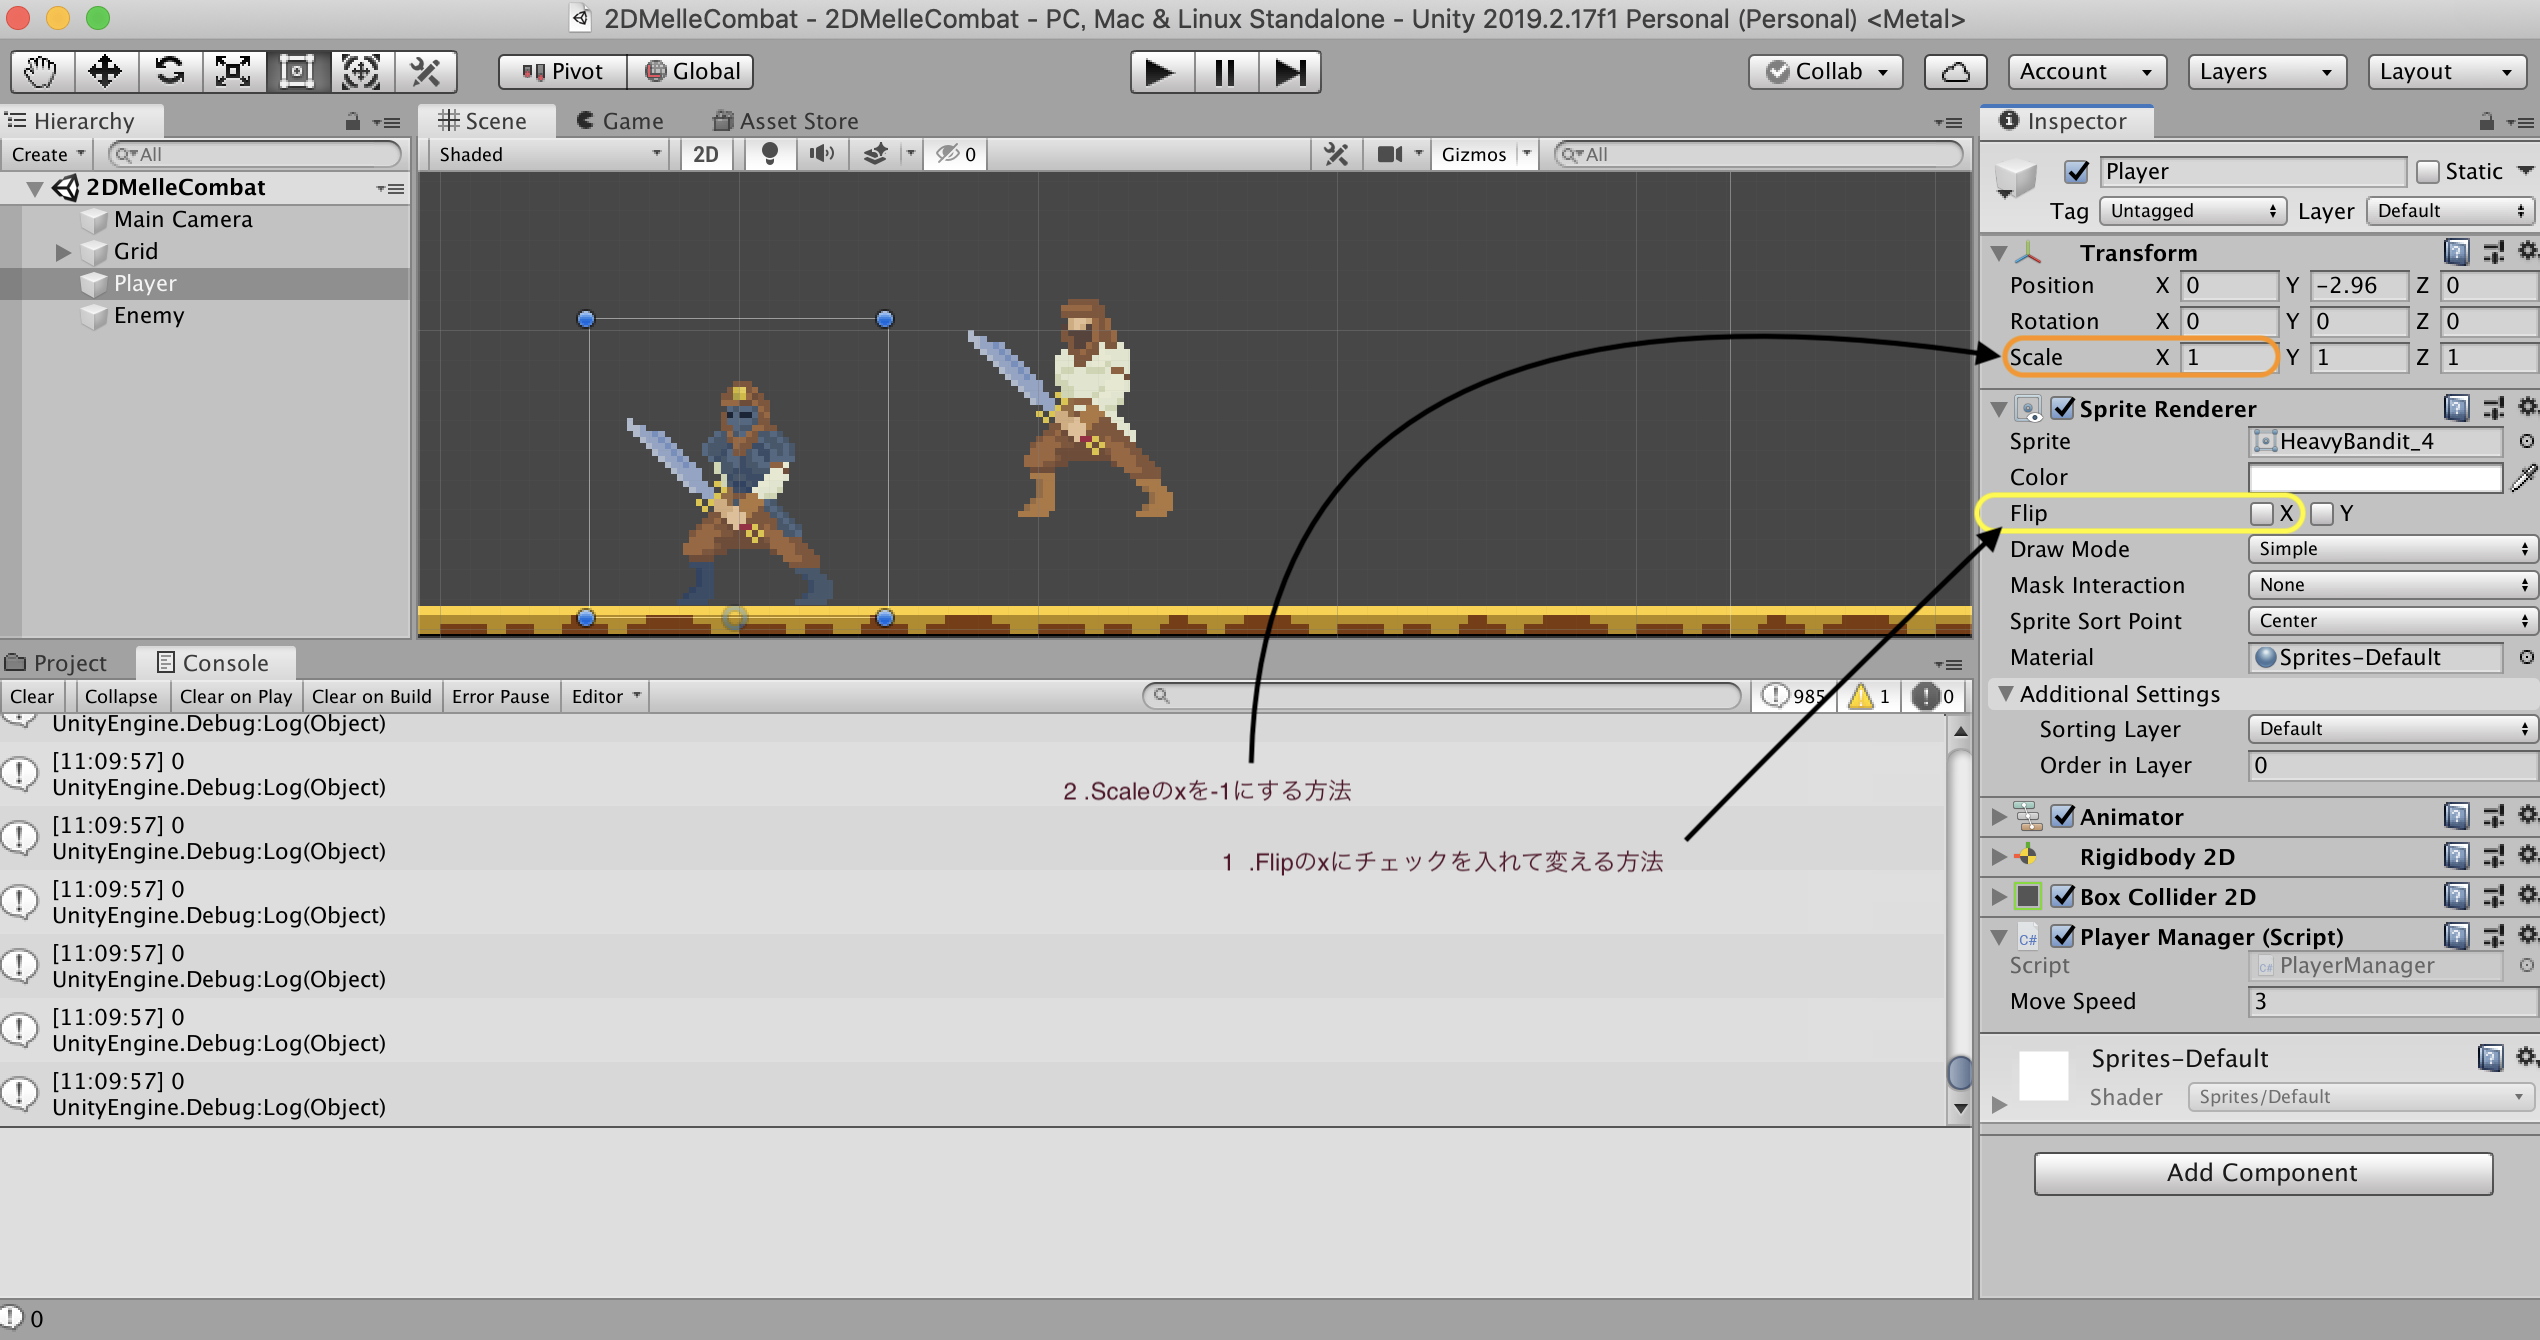Expand the Rigidbody 2D component
2540x1340 pixels.
click(1999, 857)
